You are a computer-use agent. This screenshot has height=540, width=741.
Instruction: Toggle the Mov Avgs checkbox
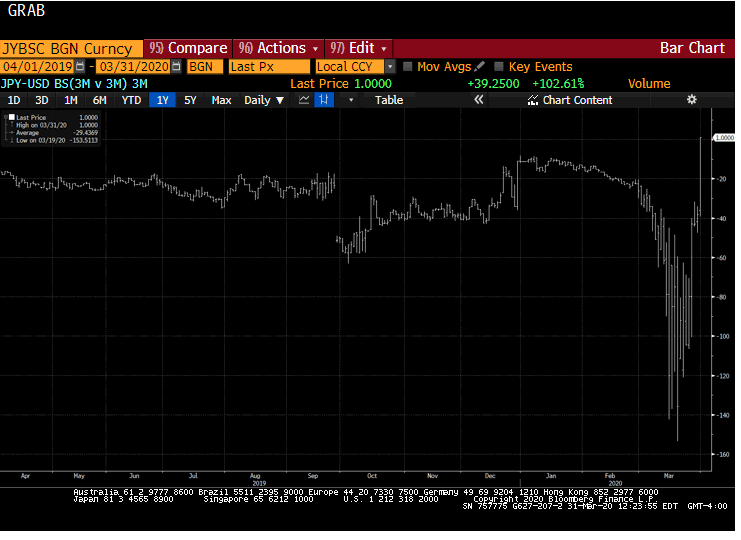[x=407, y=67]
